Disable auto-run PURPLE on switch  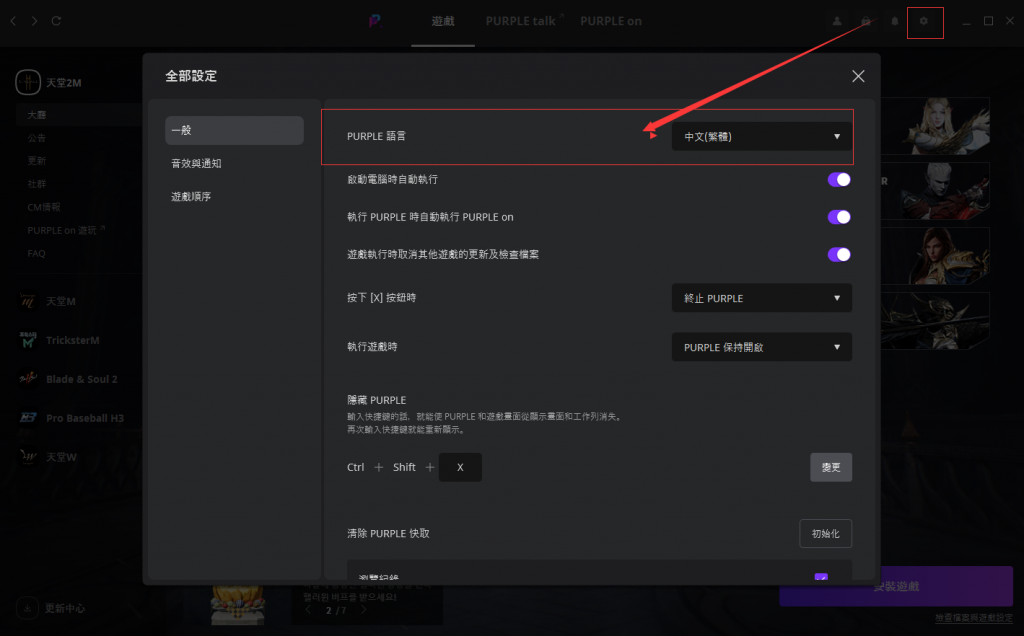839,217
